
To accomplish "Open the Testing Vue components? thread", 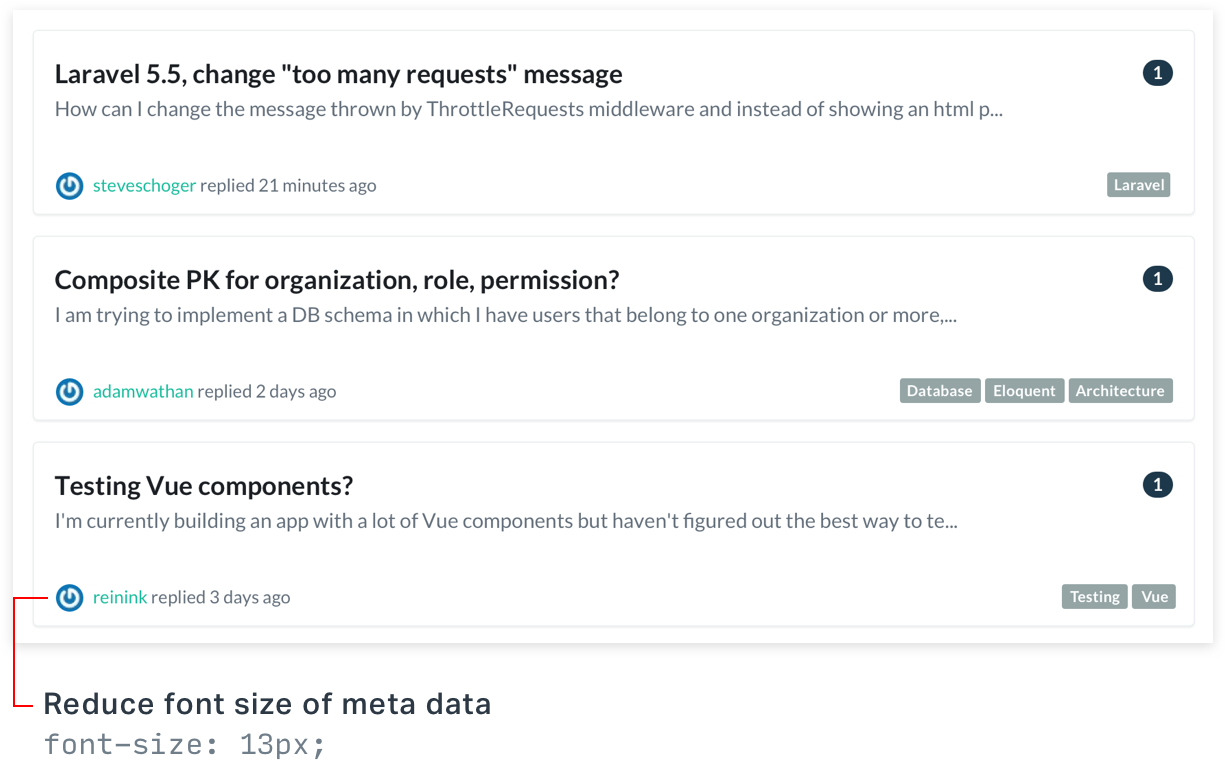I will [x=204, y=486].
